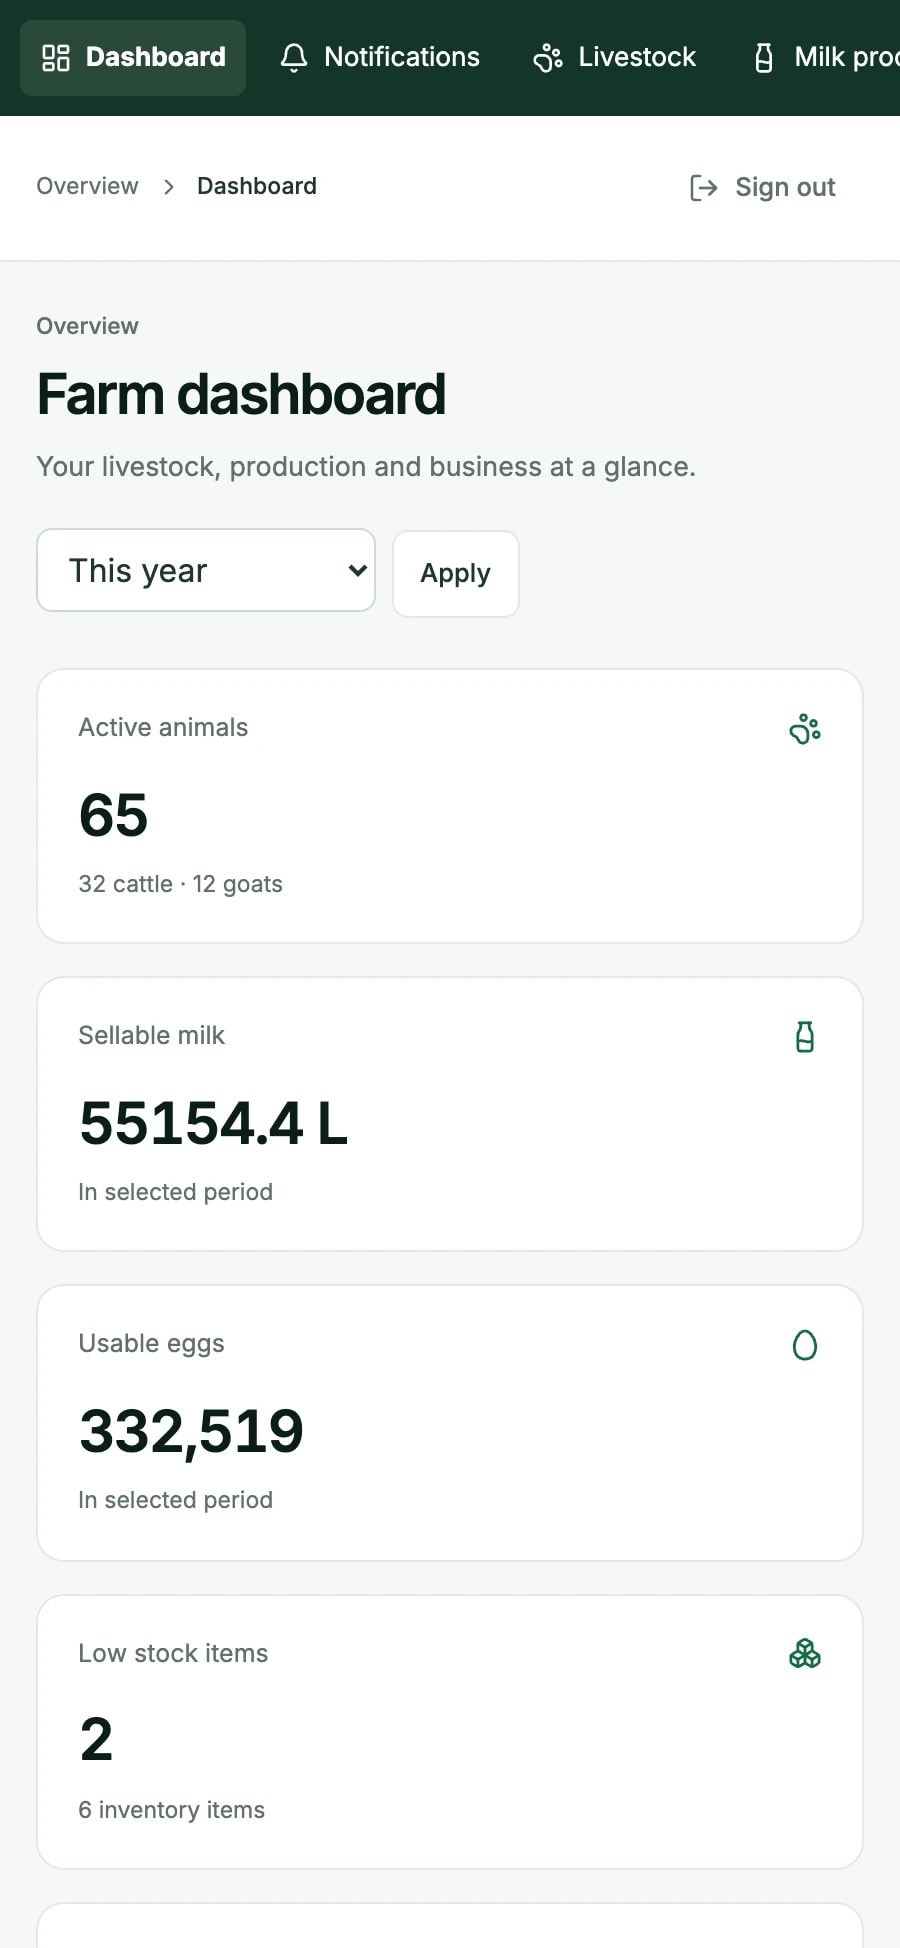The height and width of the screenshot is (1948, 900).
Task: Click the 332,519 eggs value
Action: click(191, 1431)
